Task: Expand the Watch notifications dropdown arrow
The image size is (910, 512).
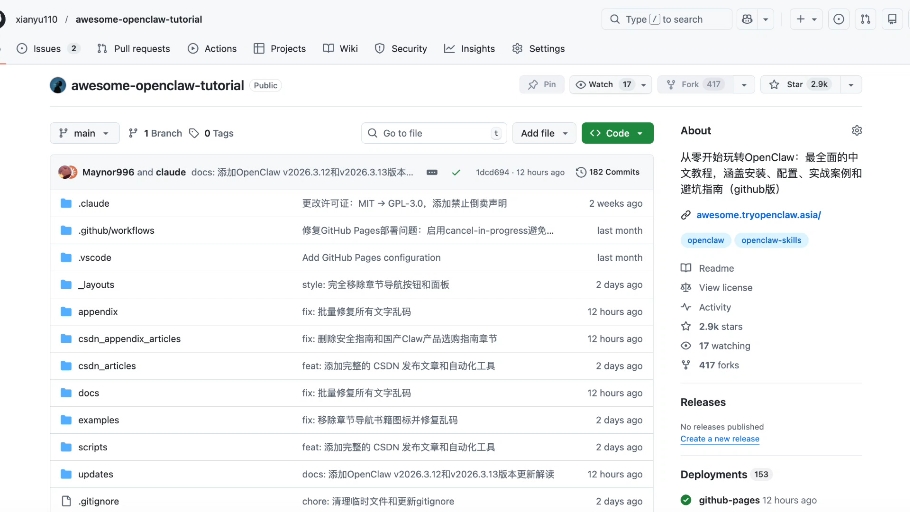Action: (644, 85)
